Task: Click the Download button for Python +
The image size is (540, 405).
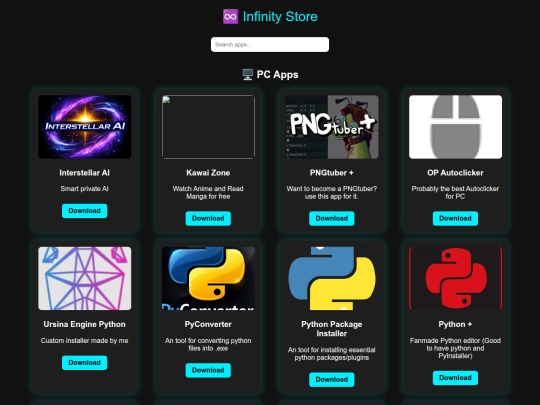Action: point(455,378)
